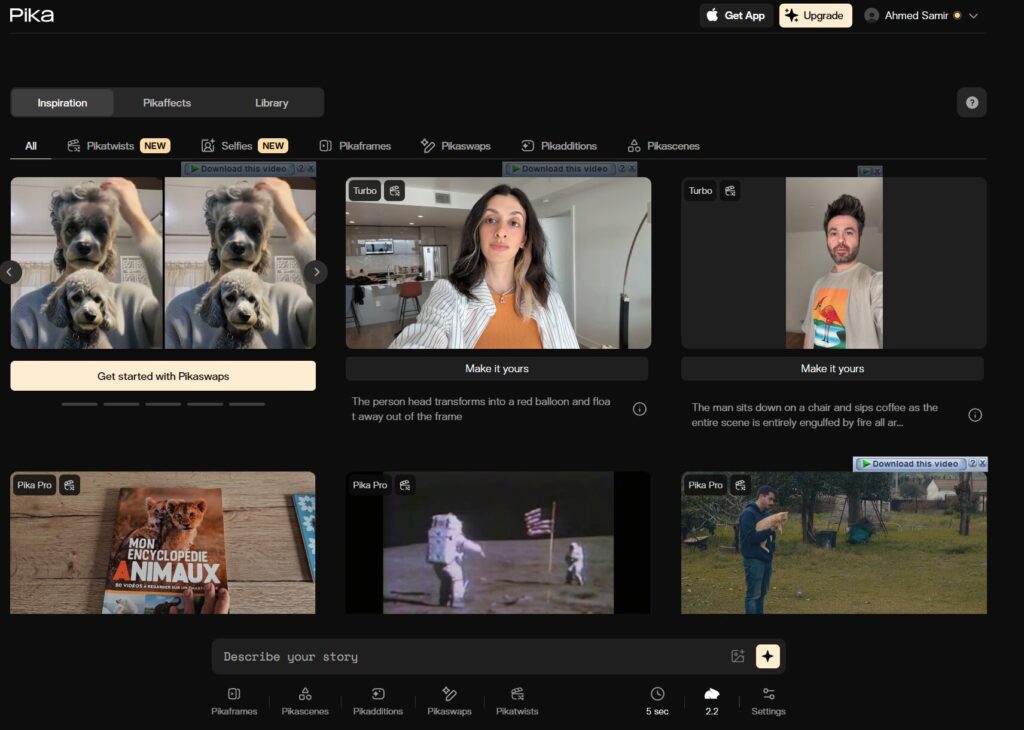Filter inspiration by Selfies

point(244,146)
